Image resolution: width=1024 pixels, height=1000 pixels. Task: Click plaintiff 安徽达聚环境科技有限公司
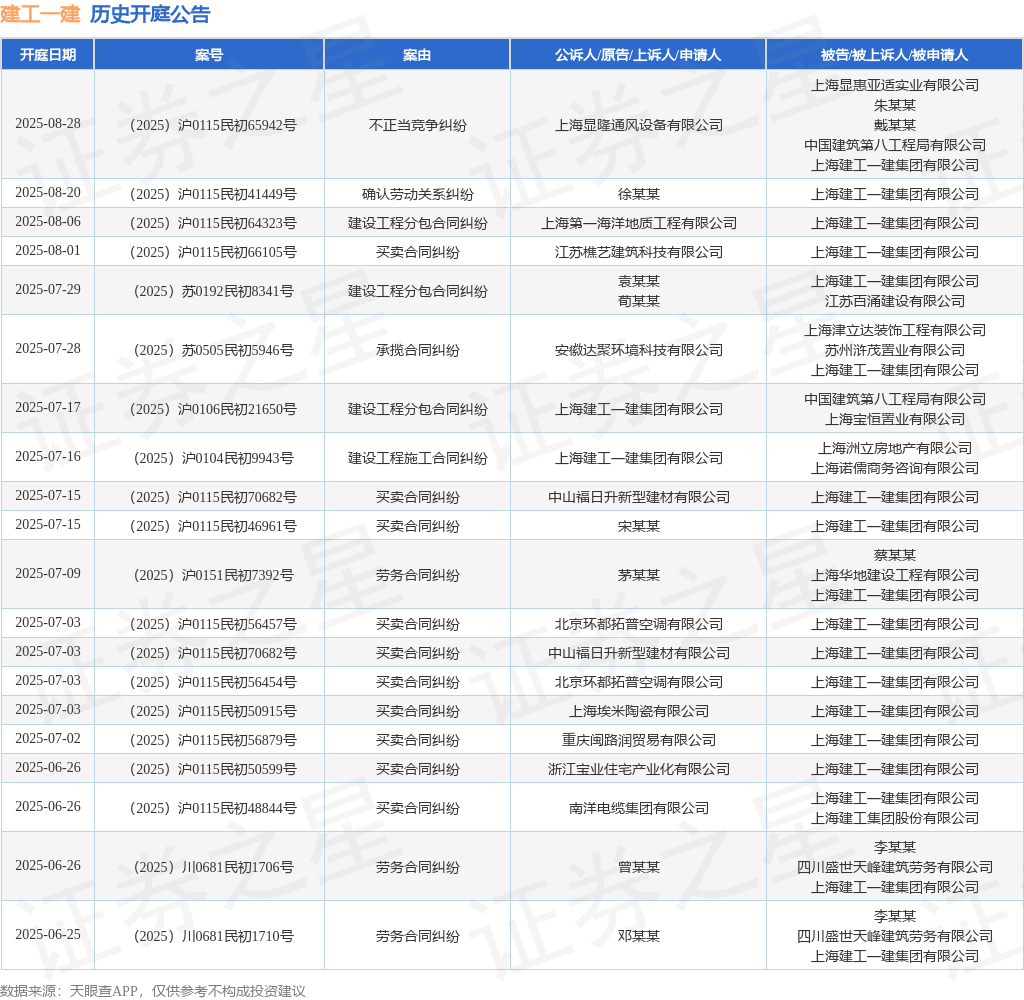pyautogui.click(x=639, y=350)
